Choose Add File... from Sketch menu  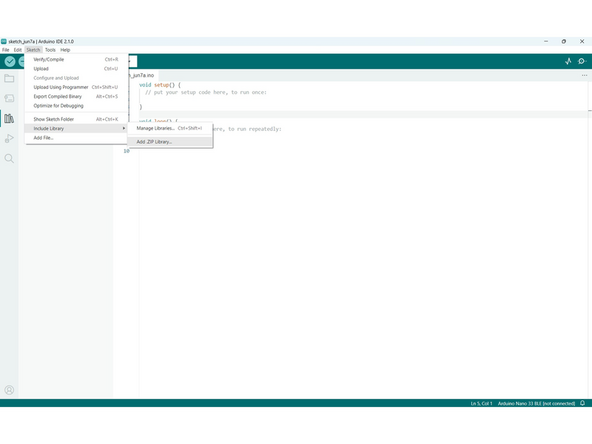76,138
